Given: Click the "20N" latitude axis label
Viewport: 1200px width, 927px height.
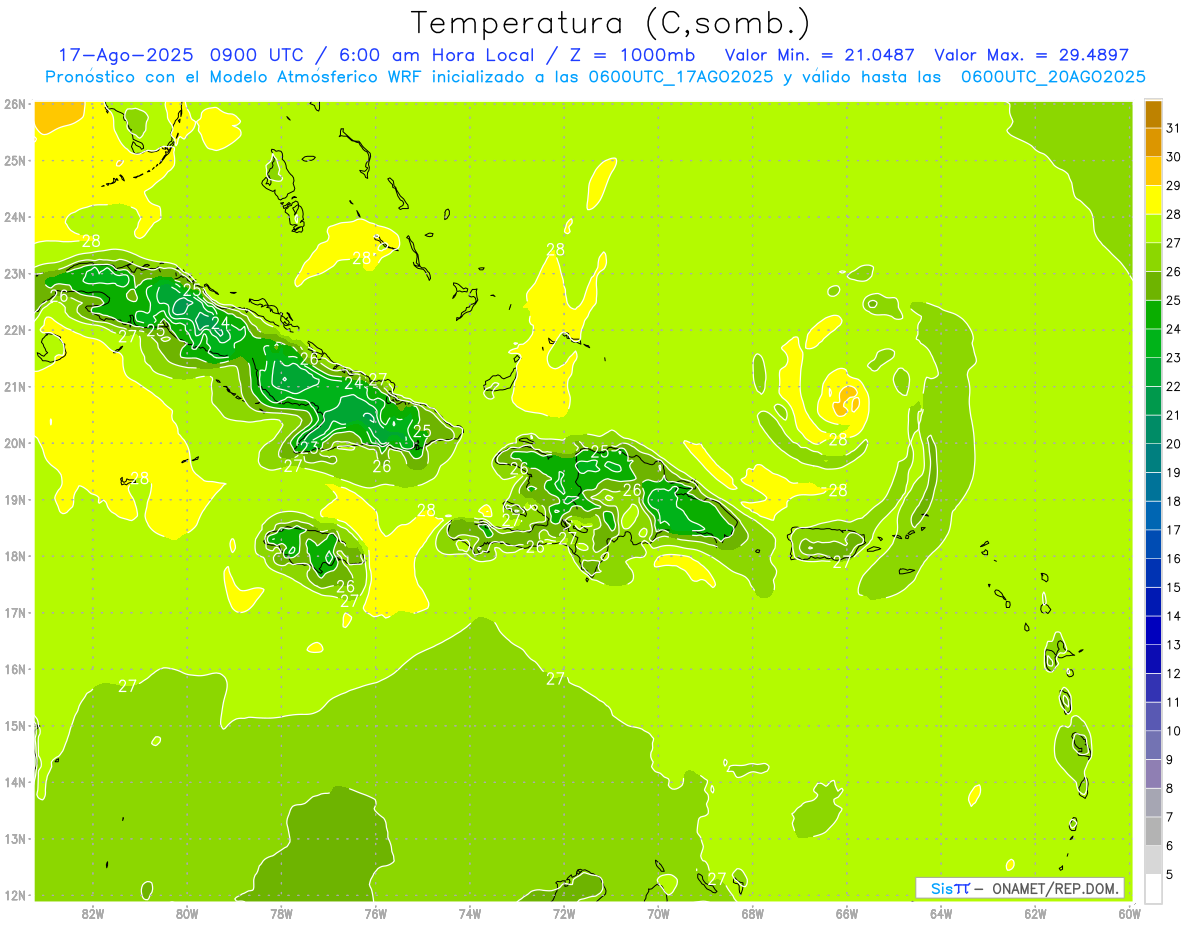Looking at the screenshot, I should (x=14, y=443).
